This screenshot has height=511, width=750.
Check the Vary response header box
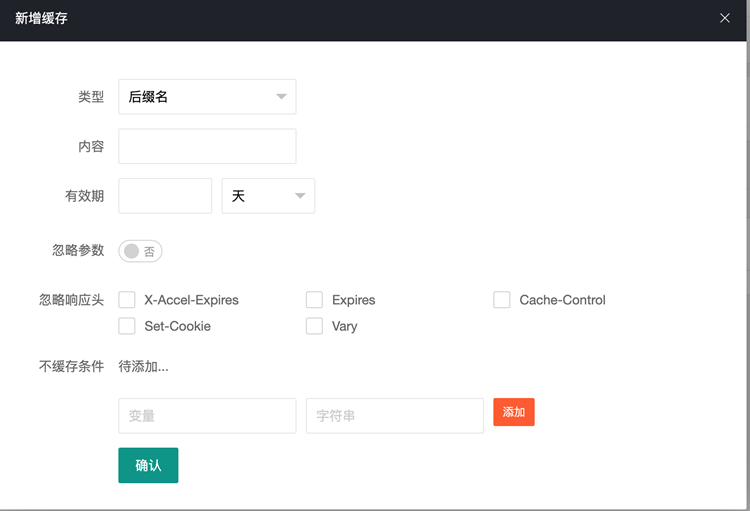pos(314,326)
